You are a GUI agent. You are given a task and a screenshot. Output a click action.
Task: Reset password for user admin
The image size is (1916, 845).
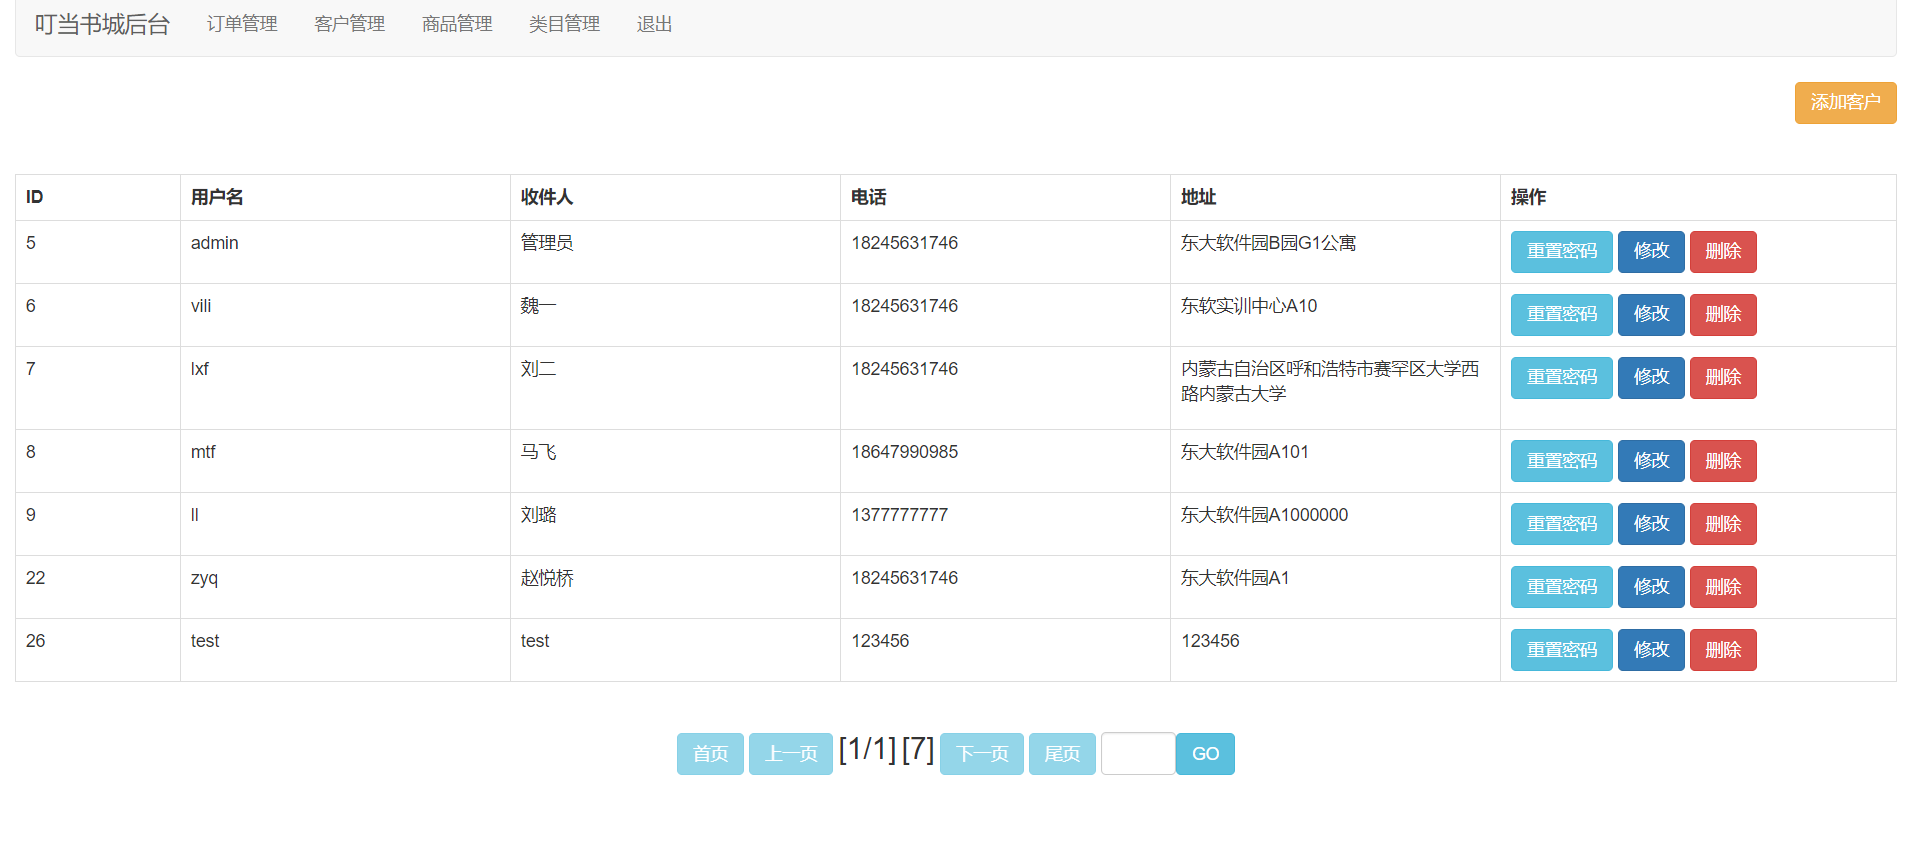pos(1561,252)
